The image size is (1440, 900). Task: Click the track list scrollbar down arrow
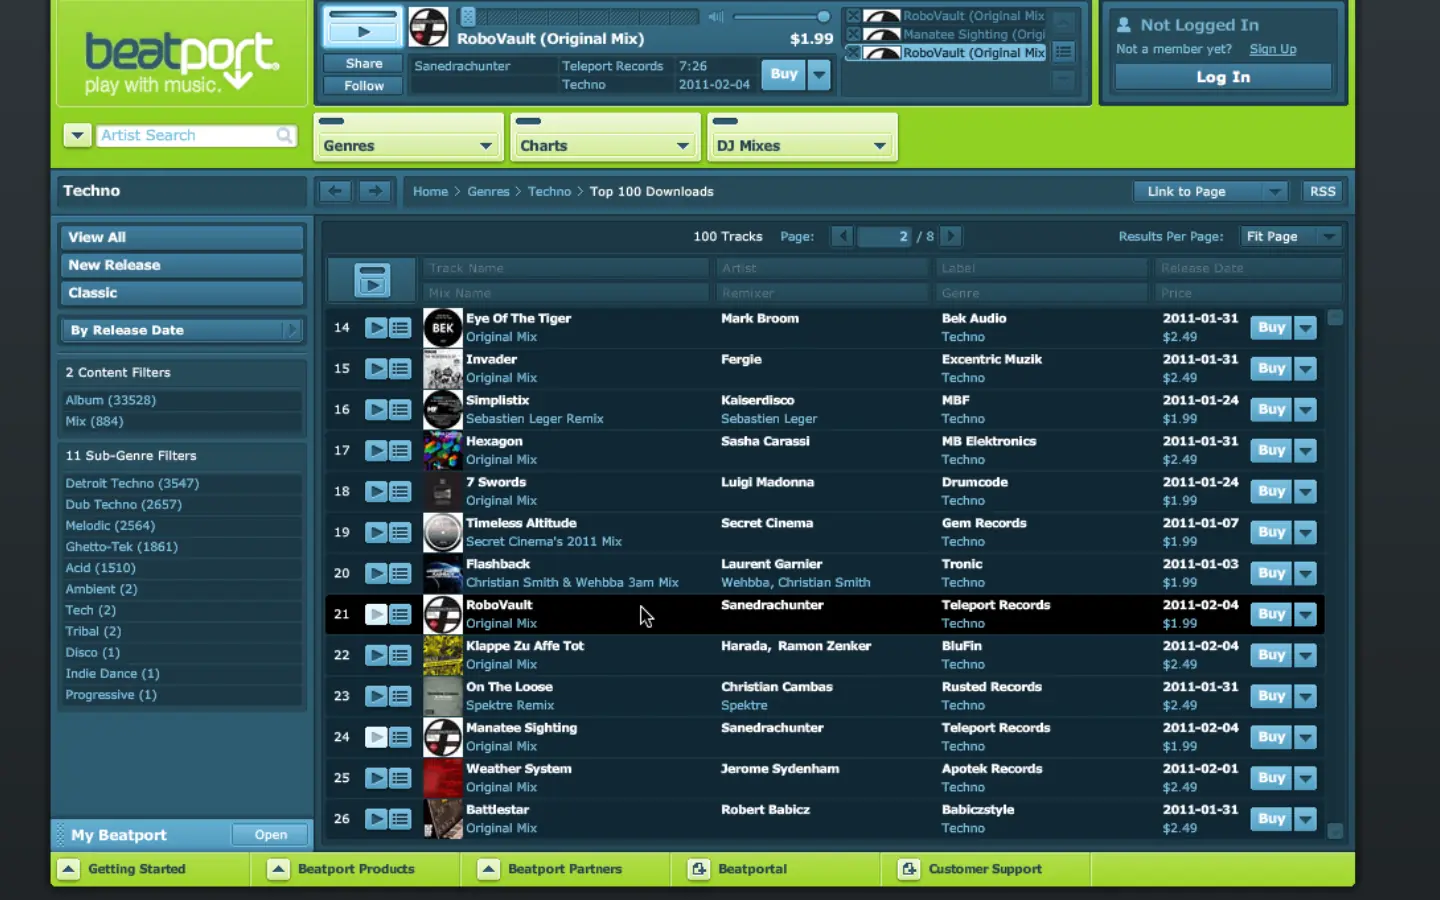point(1335,831)
